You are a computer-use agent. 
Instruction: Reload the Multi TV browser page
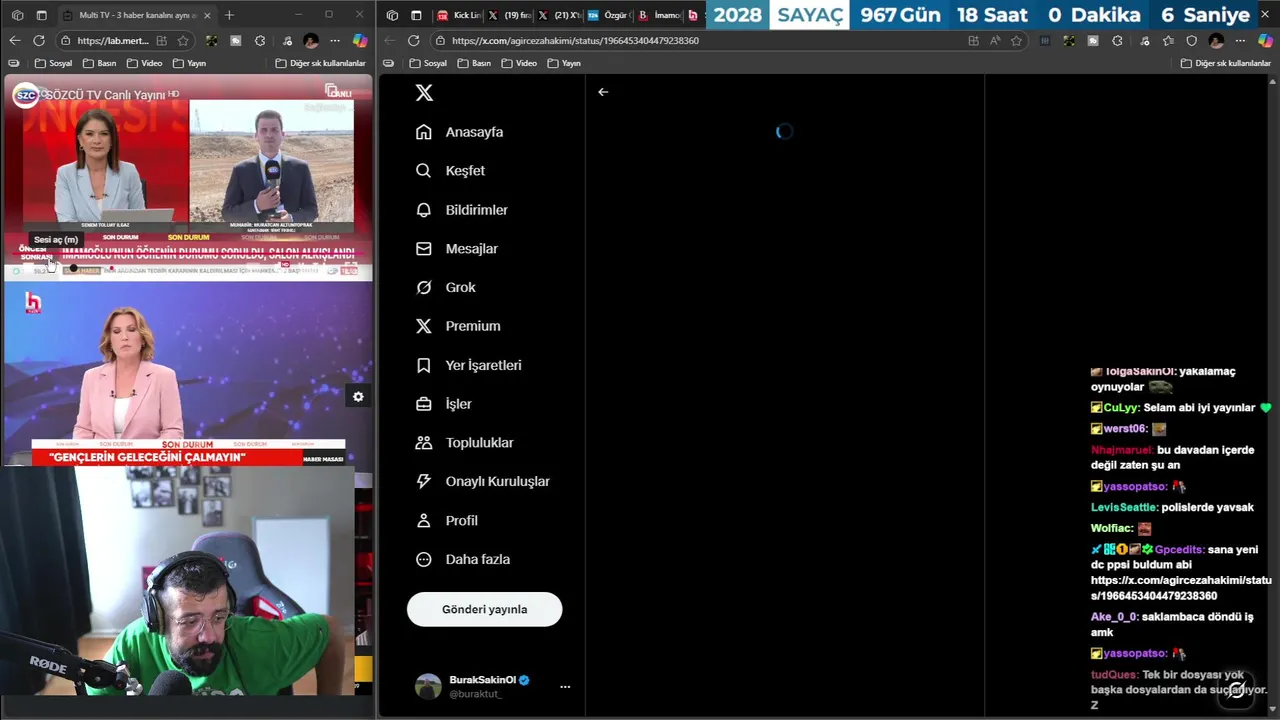39,40
